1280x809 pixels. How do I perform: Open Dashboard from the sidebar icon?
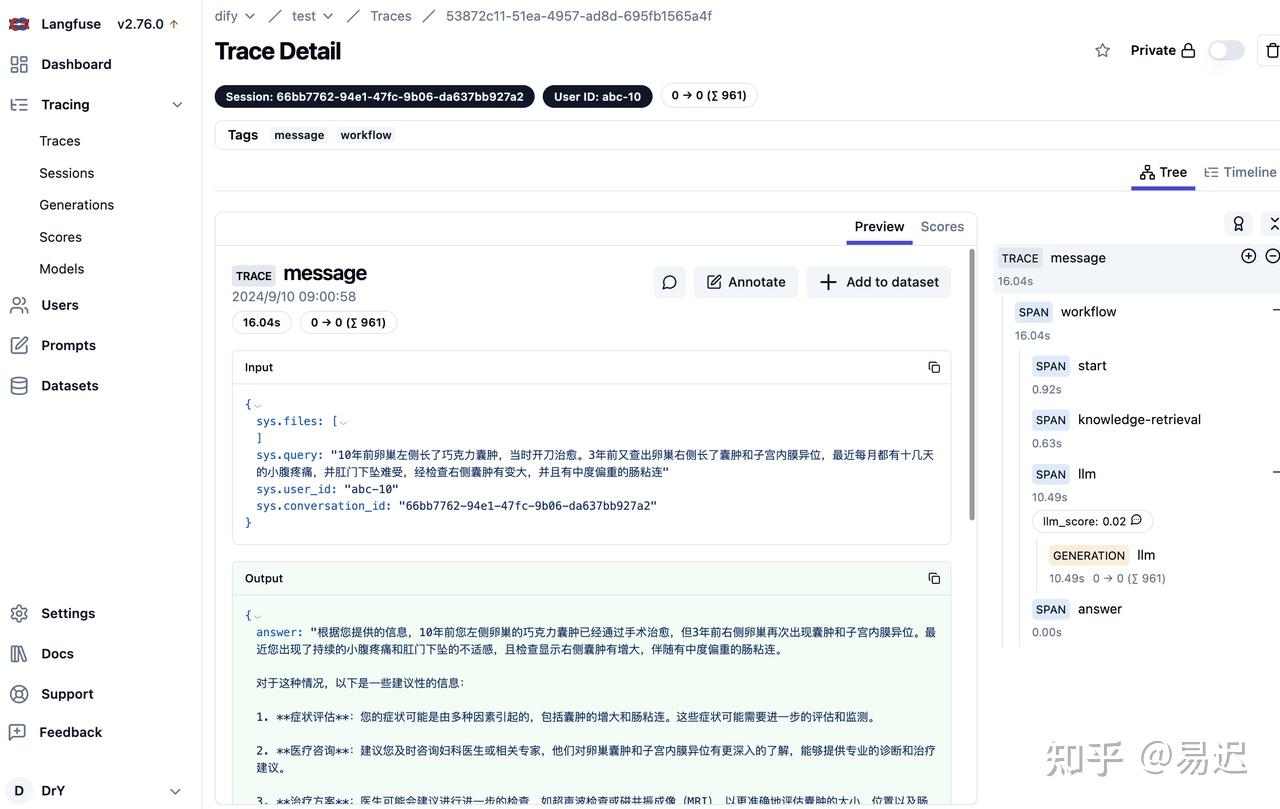click(19, 64)
